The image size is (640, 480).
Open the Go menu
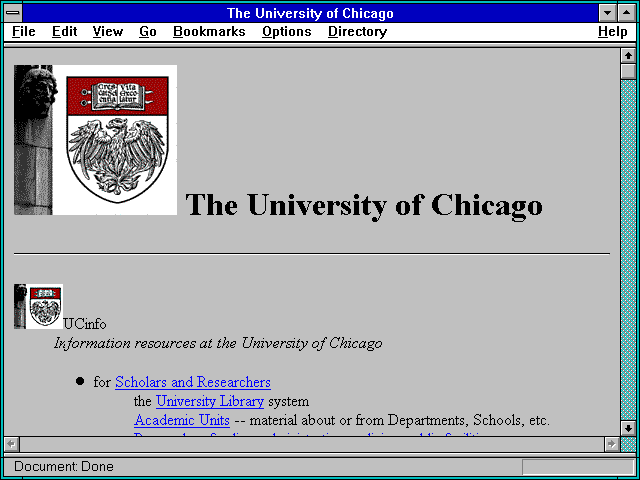click(148, 31)
